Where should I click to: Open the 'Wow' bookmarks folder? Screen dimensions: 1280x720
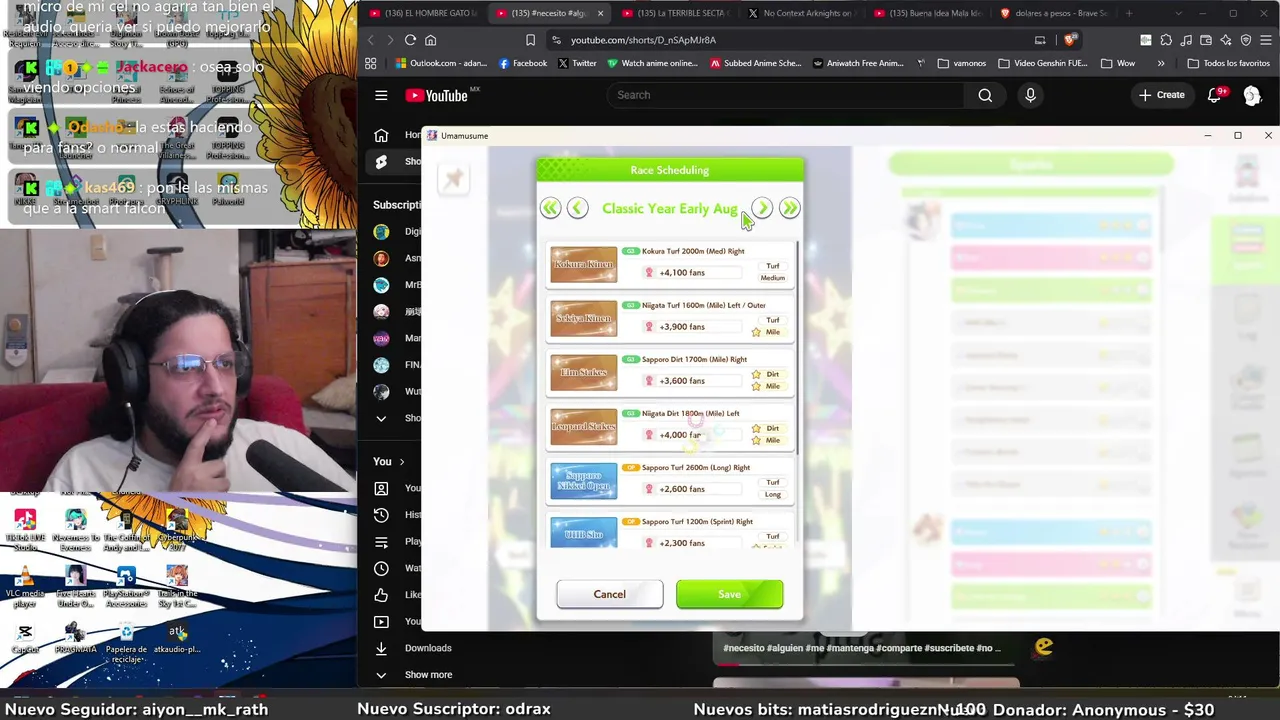point(1117,63)
